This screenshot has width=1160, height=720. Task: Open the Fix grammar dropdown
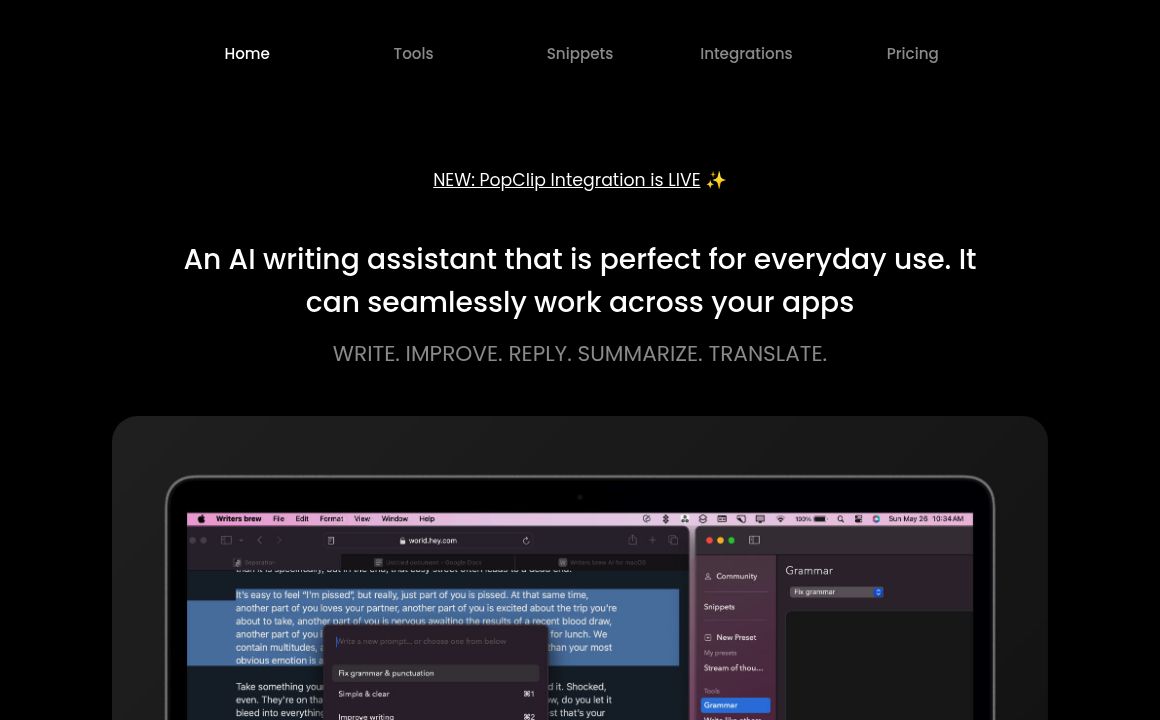(836, 592)
